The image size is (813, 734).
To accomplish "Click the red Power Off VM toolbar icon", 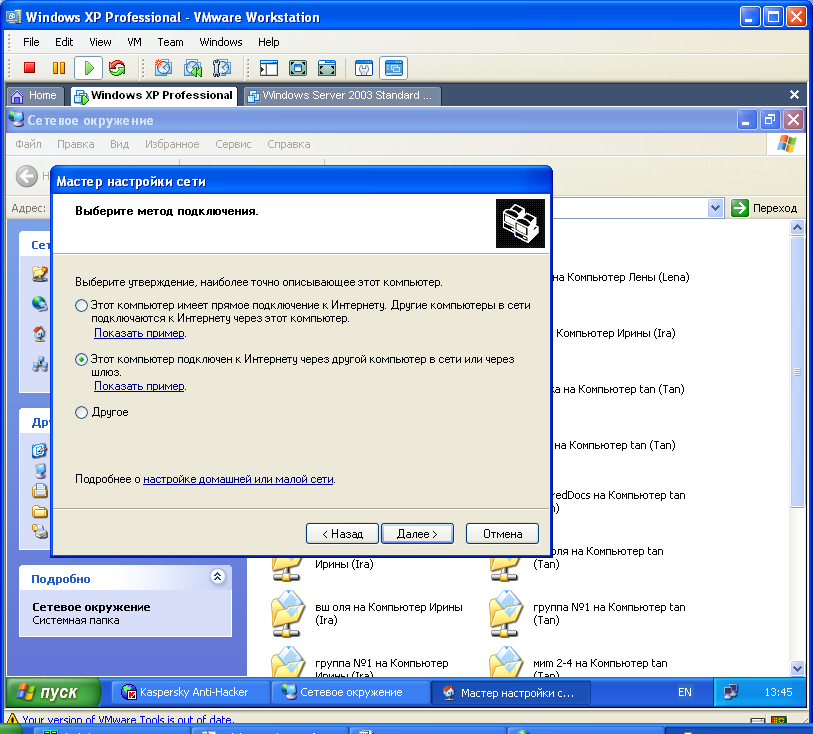I will pos(30,68).
